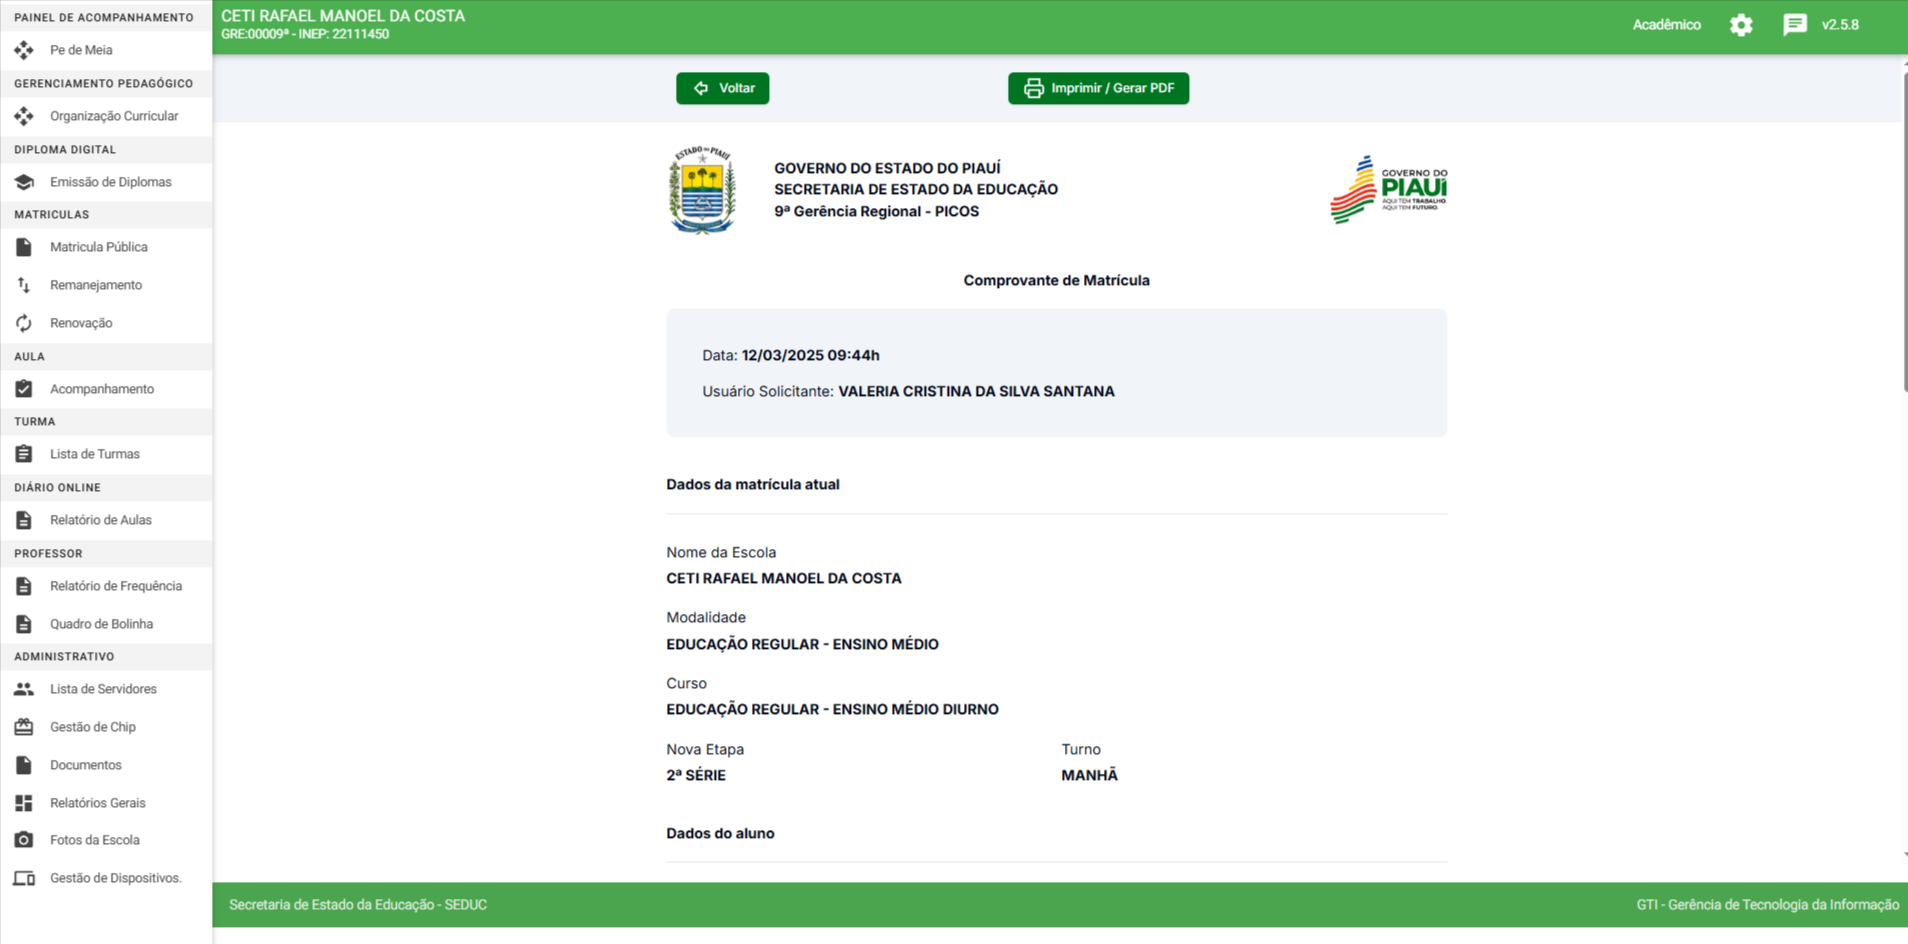Go to Organização Curricular
The height and width of the screenshot is (944, 1908).
click(x=114, y=116)
